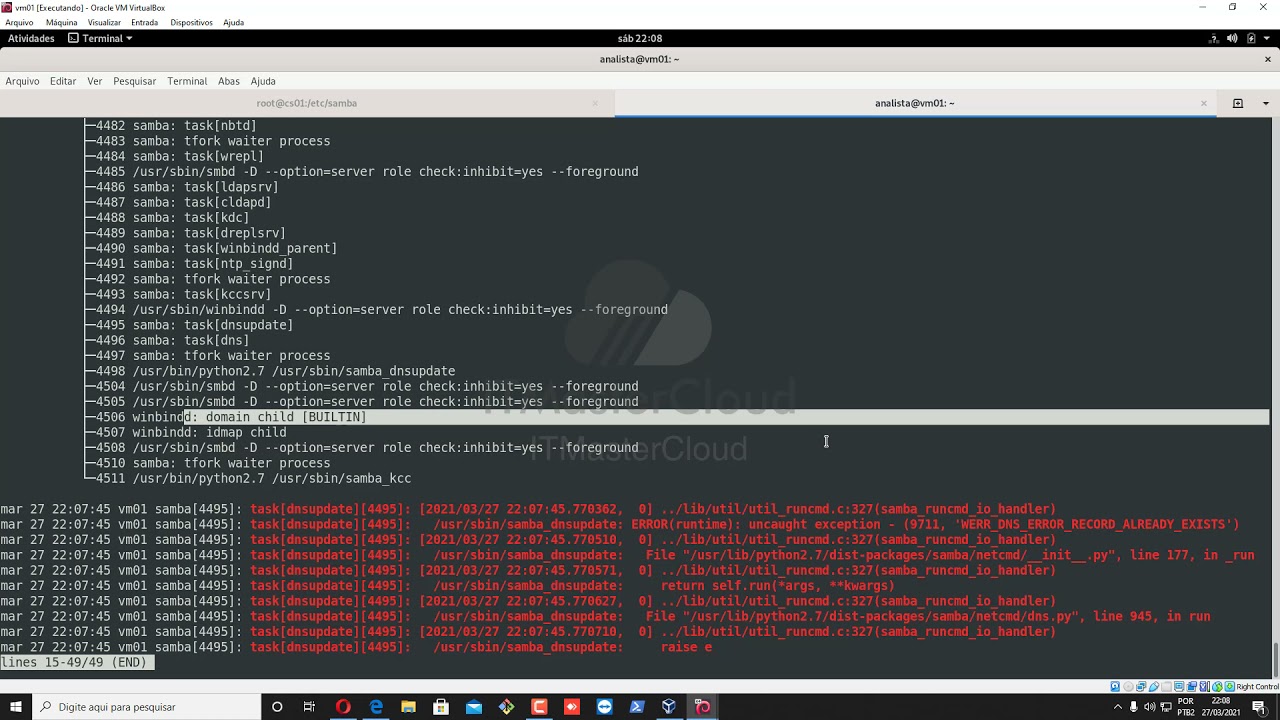Click 'raise e' log line
The width and height of the screenshot is (1280, 720).
686,647
